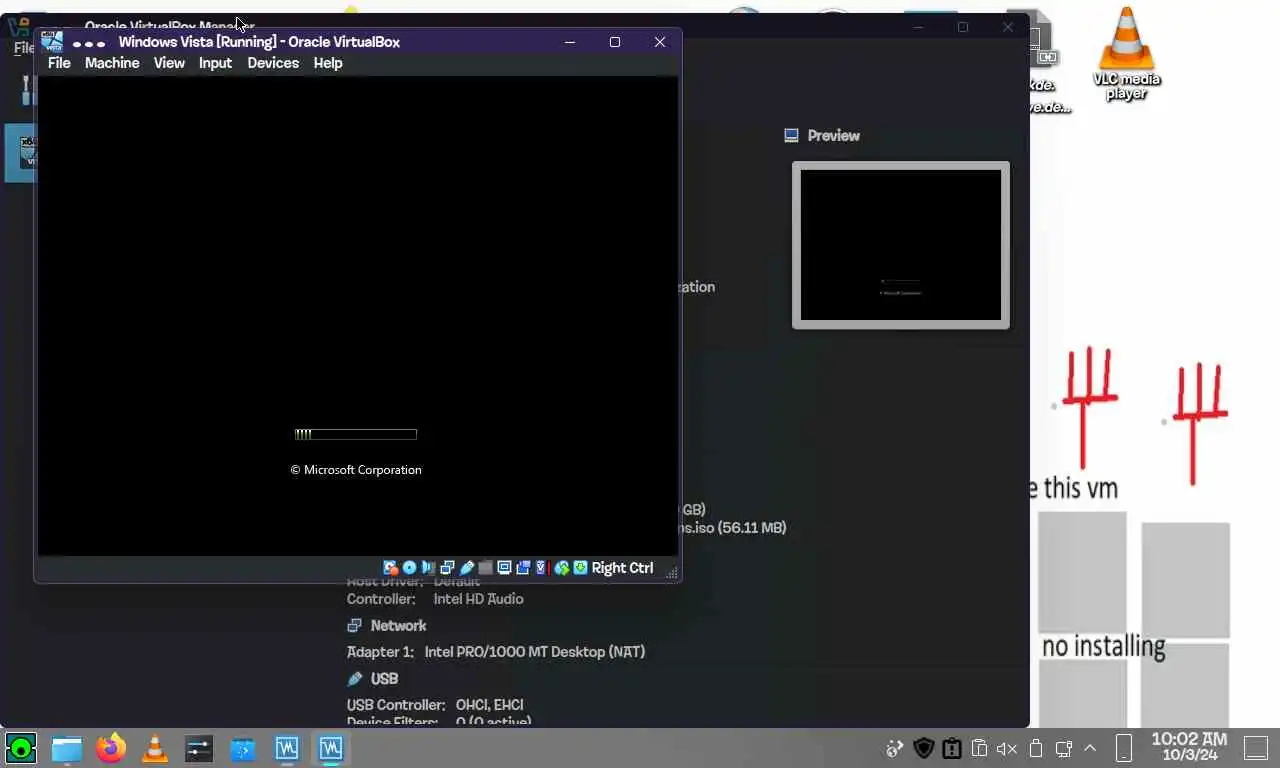Click the USB section pen icon in Manager
This screenshot has height=768, width=1280.
pos(354,678)
